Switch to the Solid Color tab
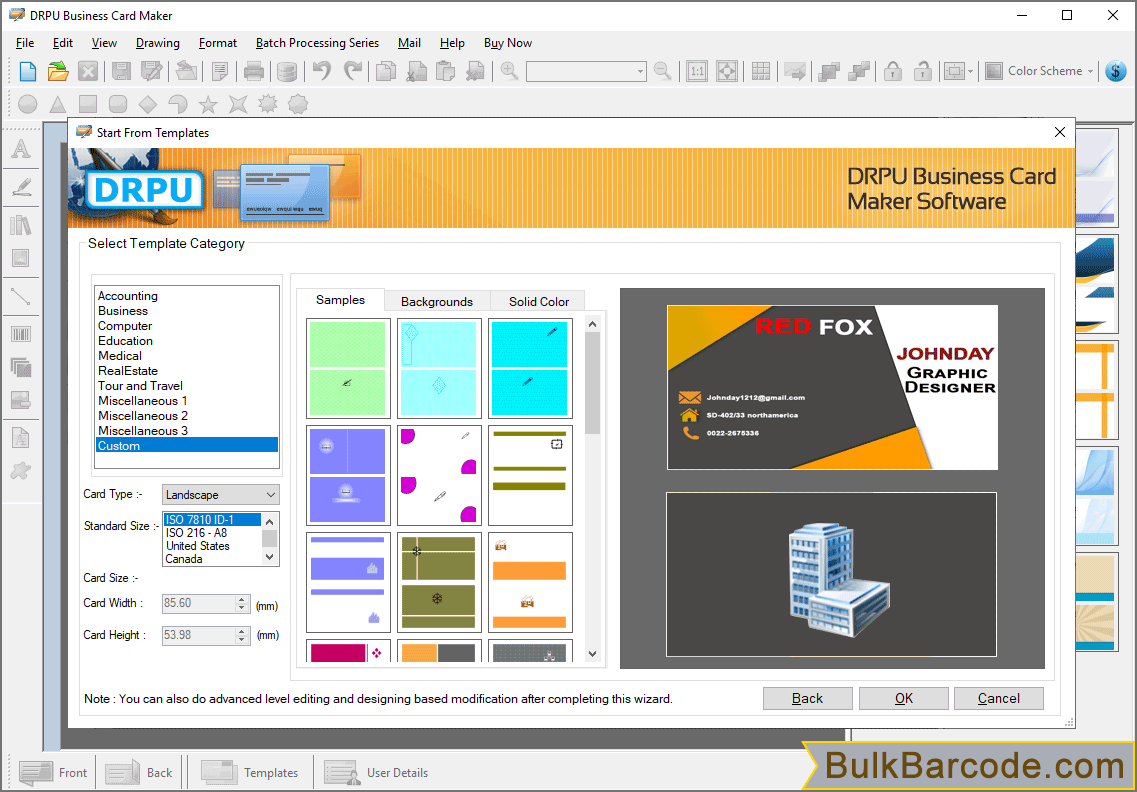The image size is (1137, 792). click(538, 302)
